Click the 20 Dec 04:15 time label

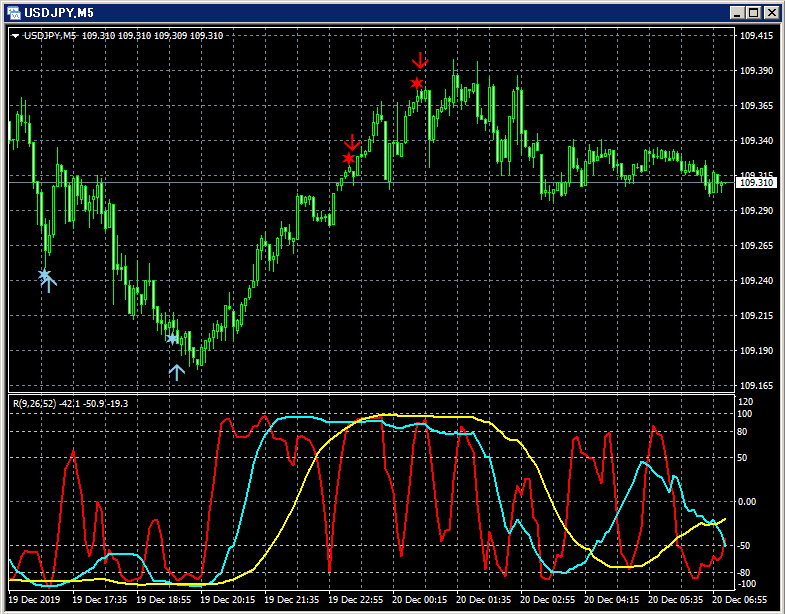[x=612, y=599]
